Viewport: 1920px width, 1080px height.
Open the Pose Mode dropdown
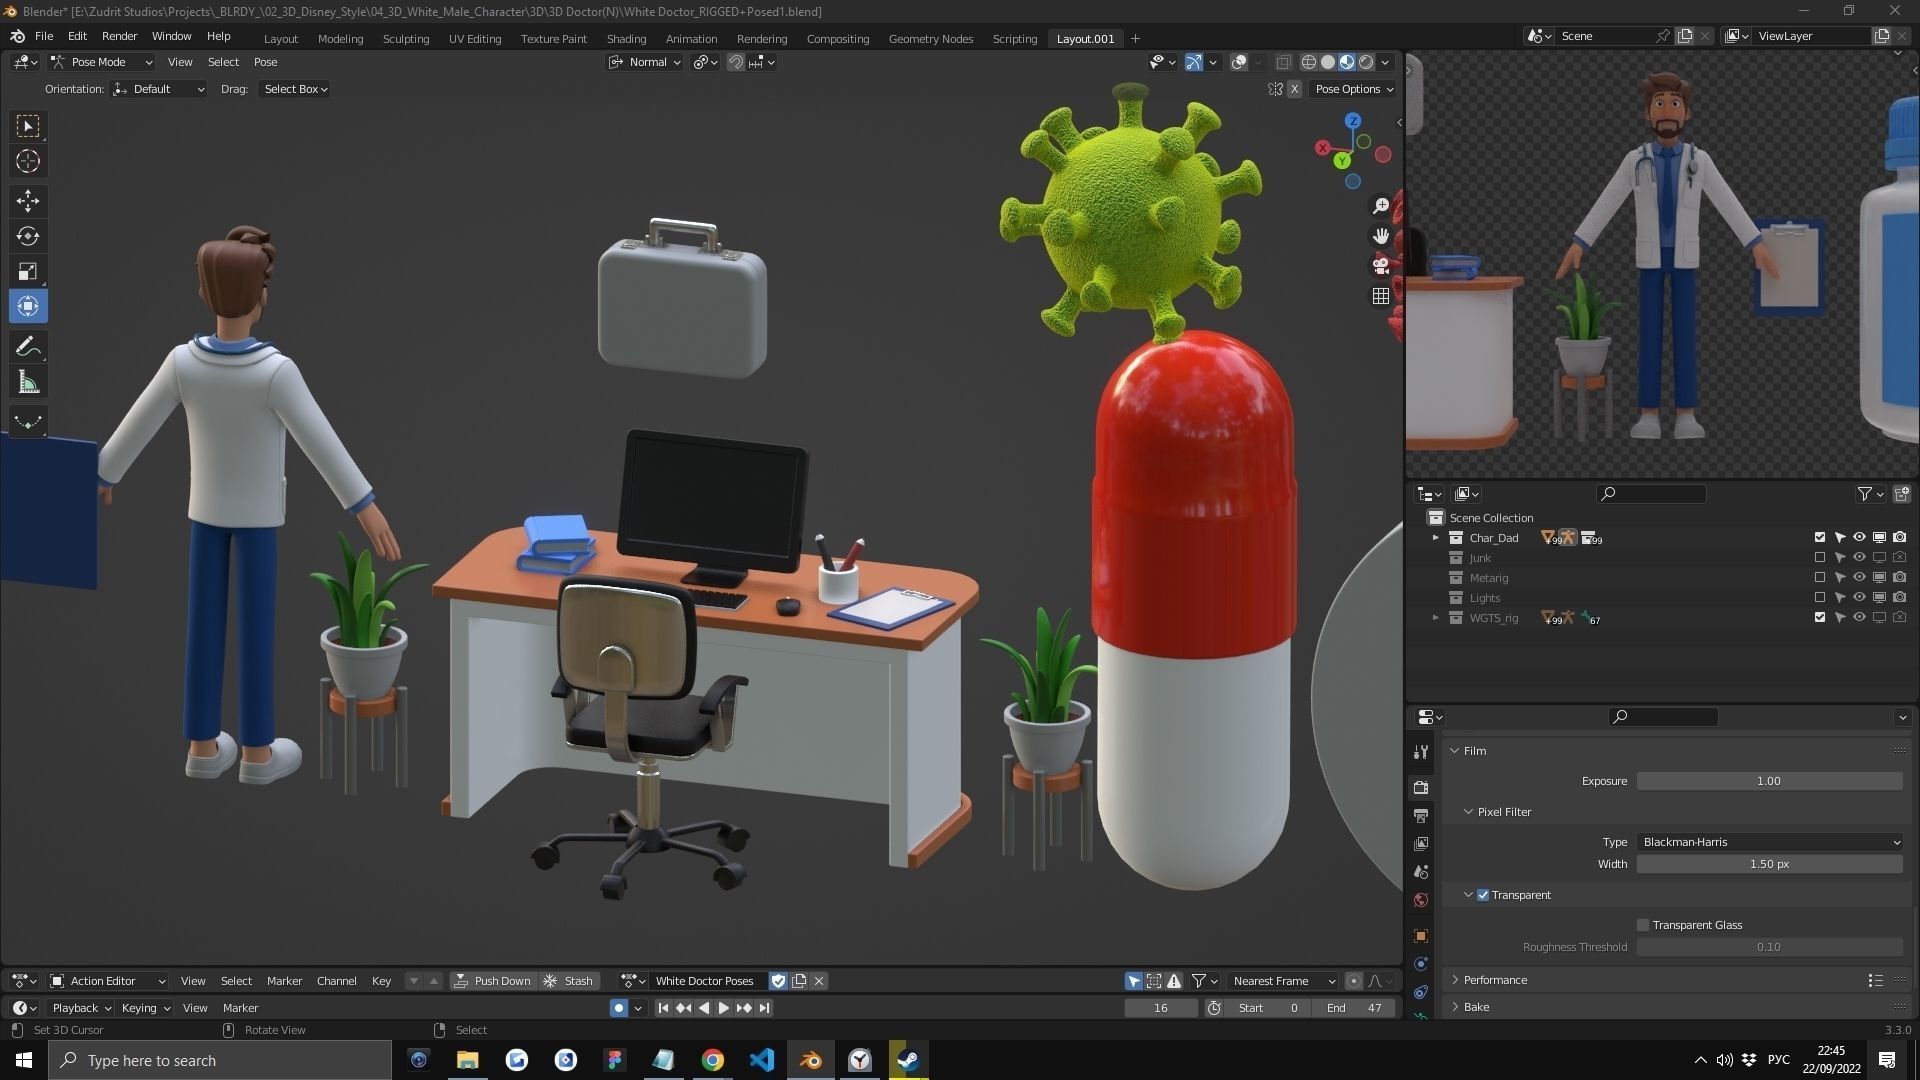(x=102, y=62)
